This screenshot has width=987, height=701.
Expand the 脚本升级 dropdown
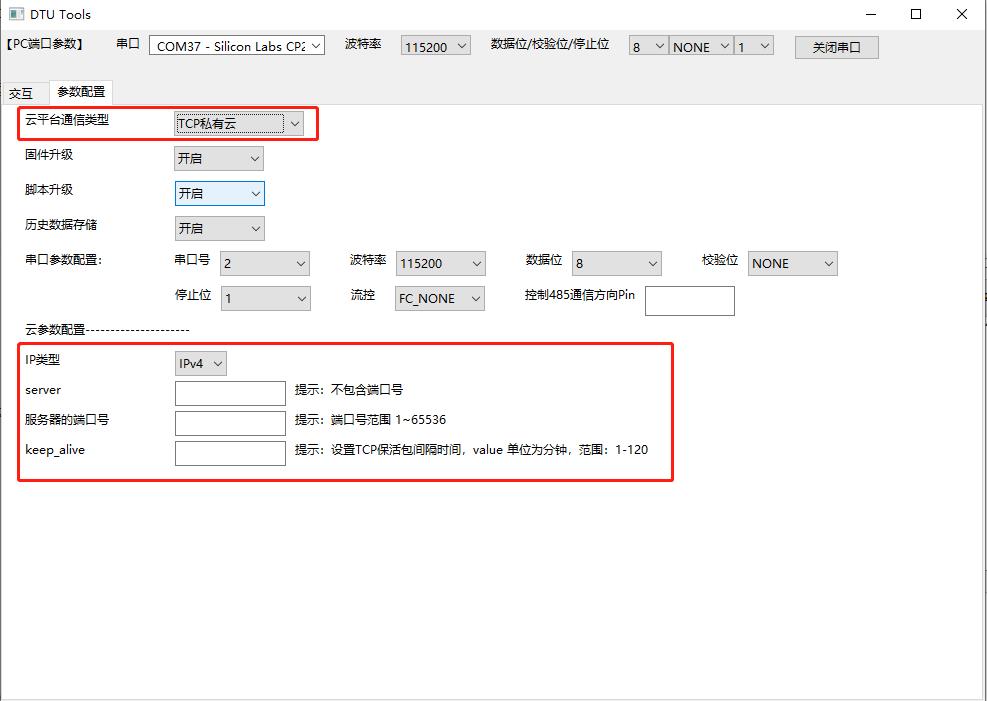click(220, 193)
